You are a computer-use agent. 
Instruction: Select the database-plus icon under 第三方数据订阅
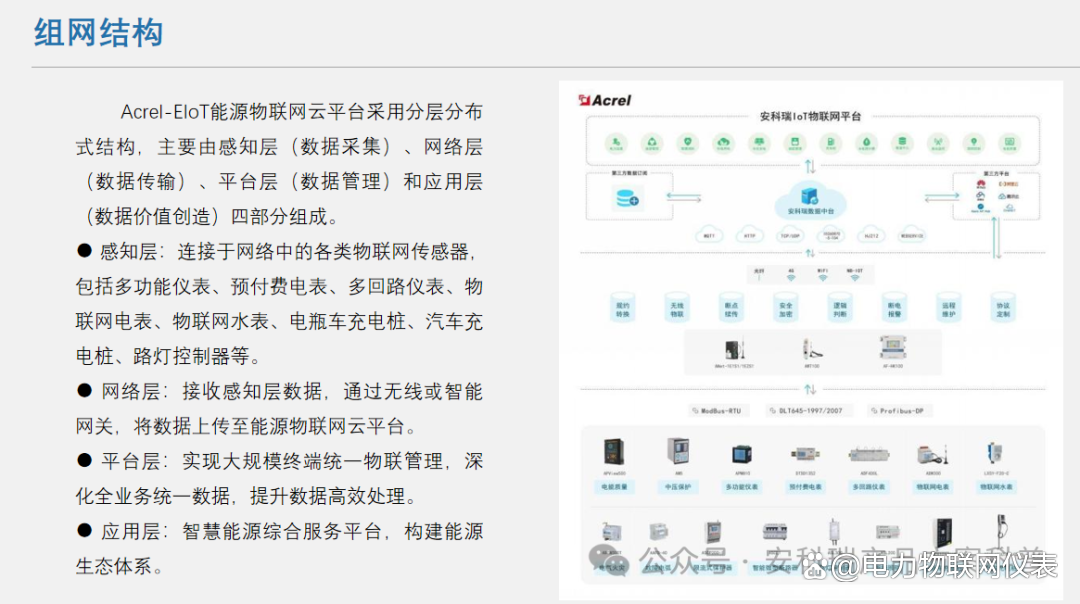coord(627,199)
